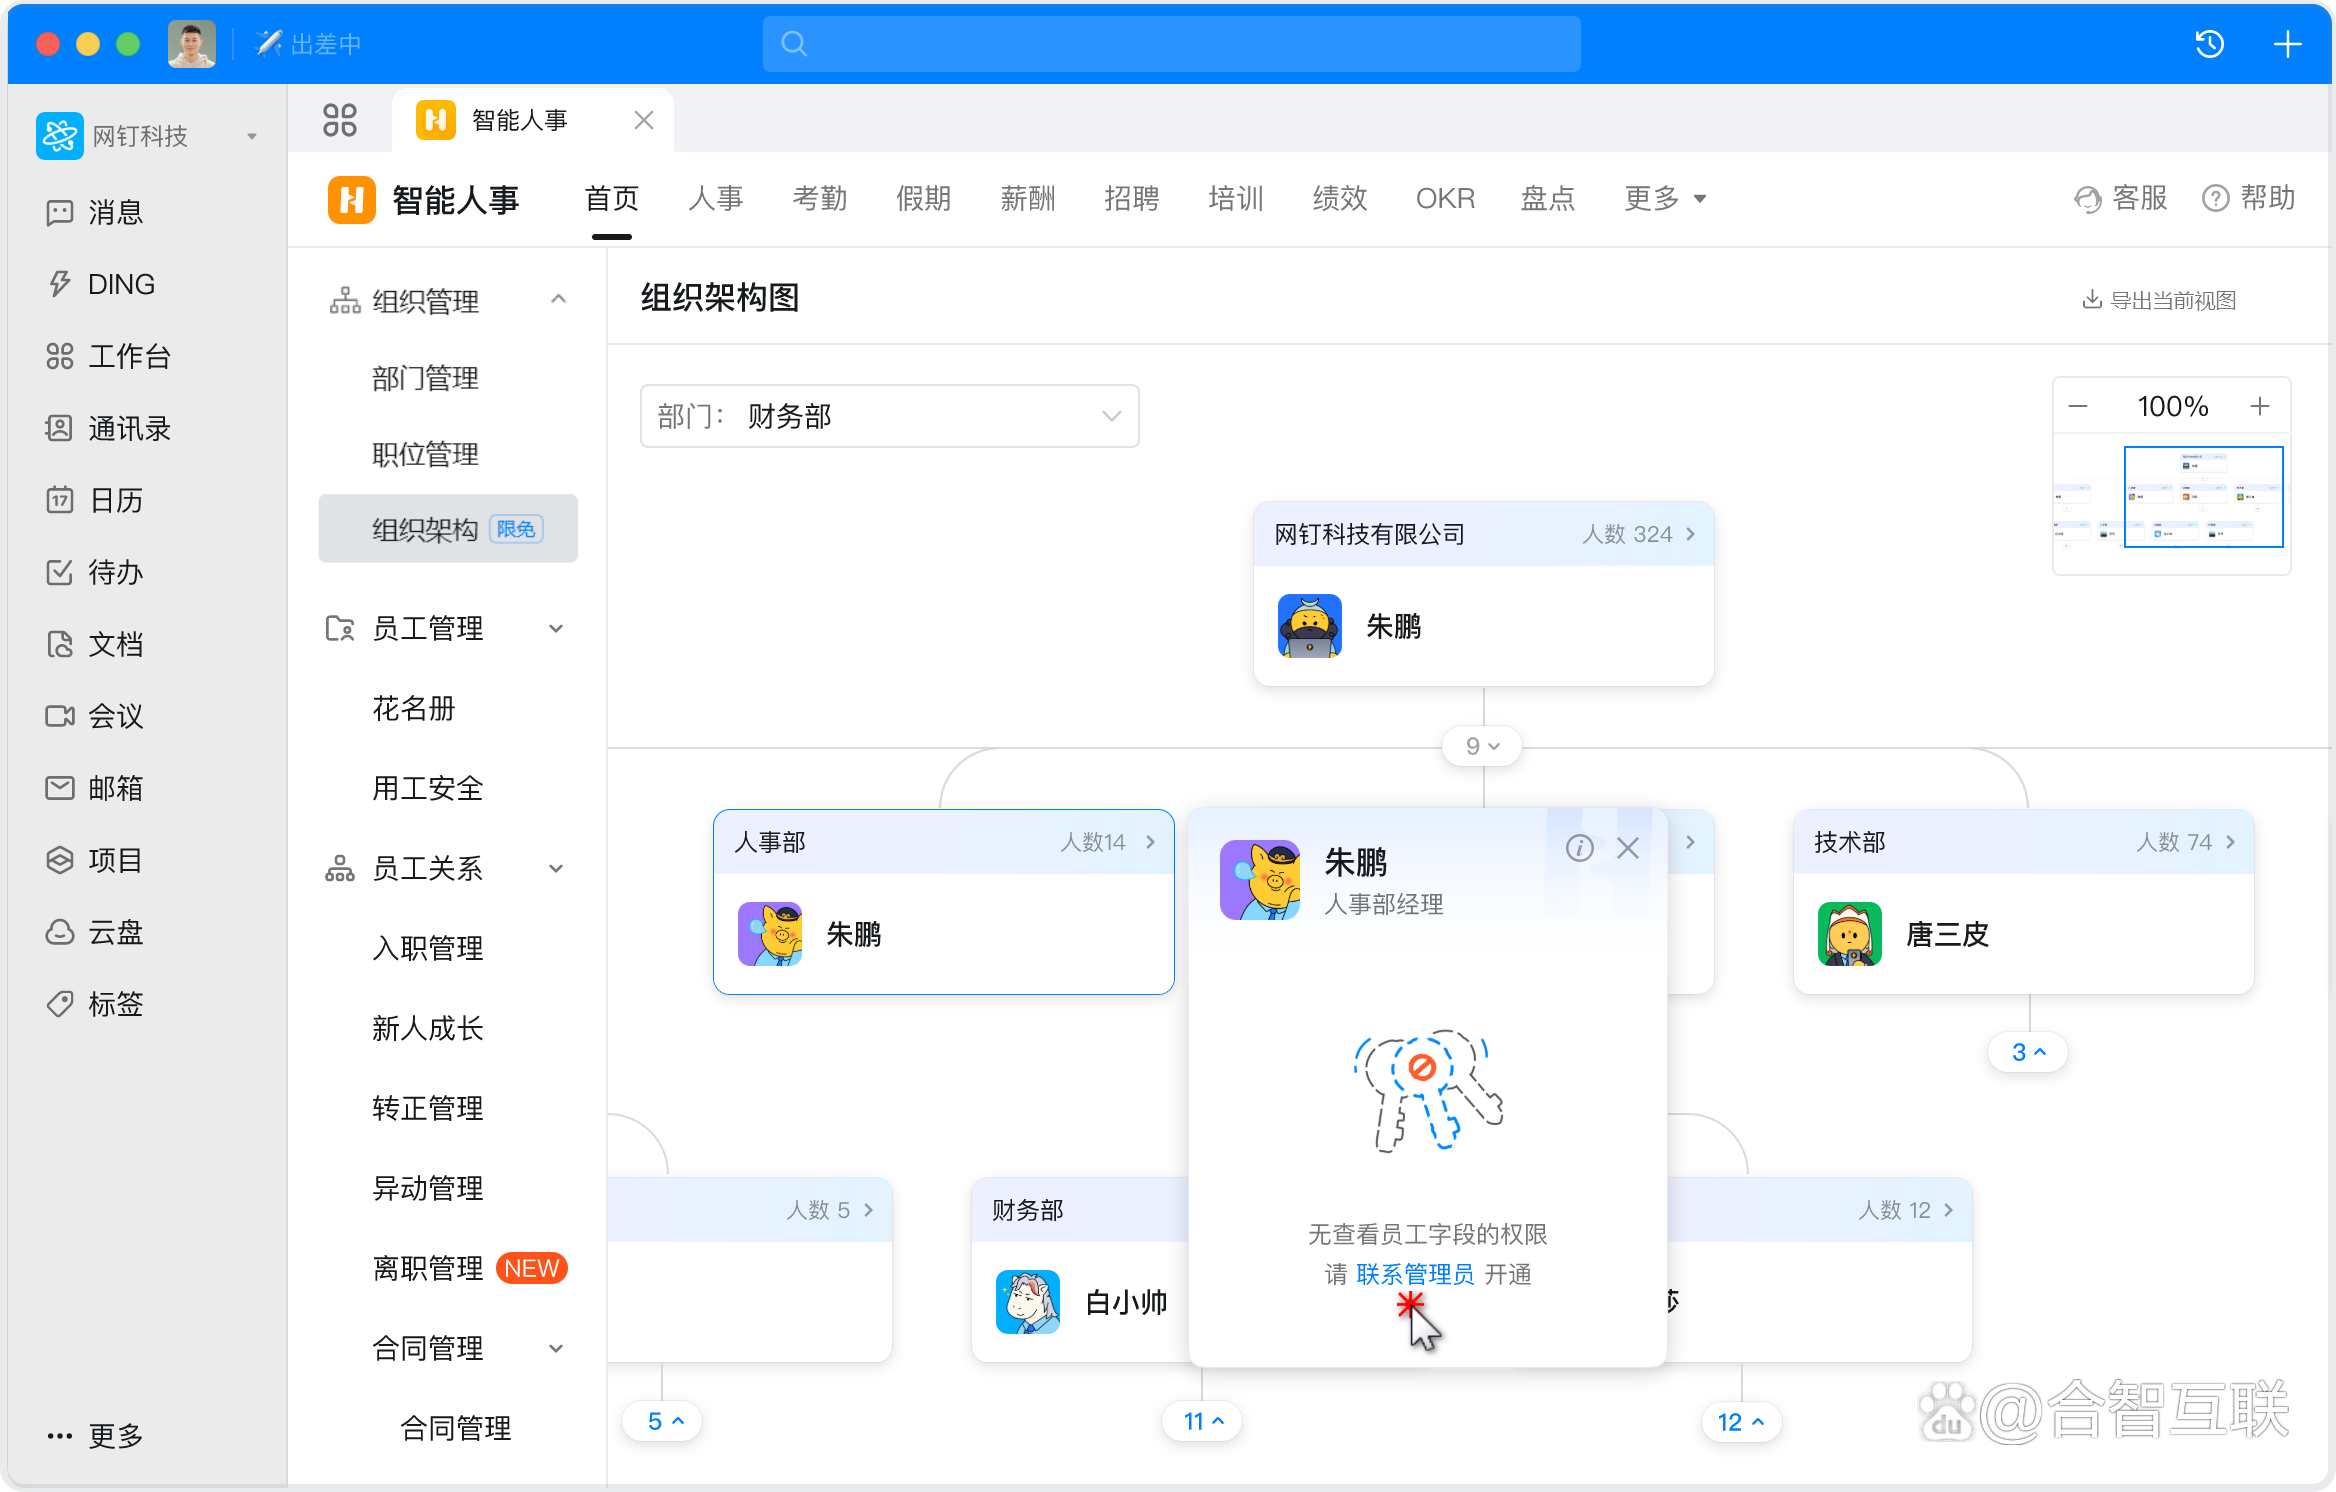The width and height of the screenshot is (2336, 1492).
Task: Click the info icon on 朱鹏's profile card
Action: click(x=1580, y=847)
